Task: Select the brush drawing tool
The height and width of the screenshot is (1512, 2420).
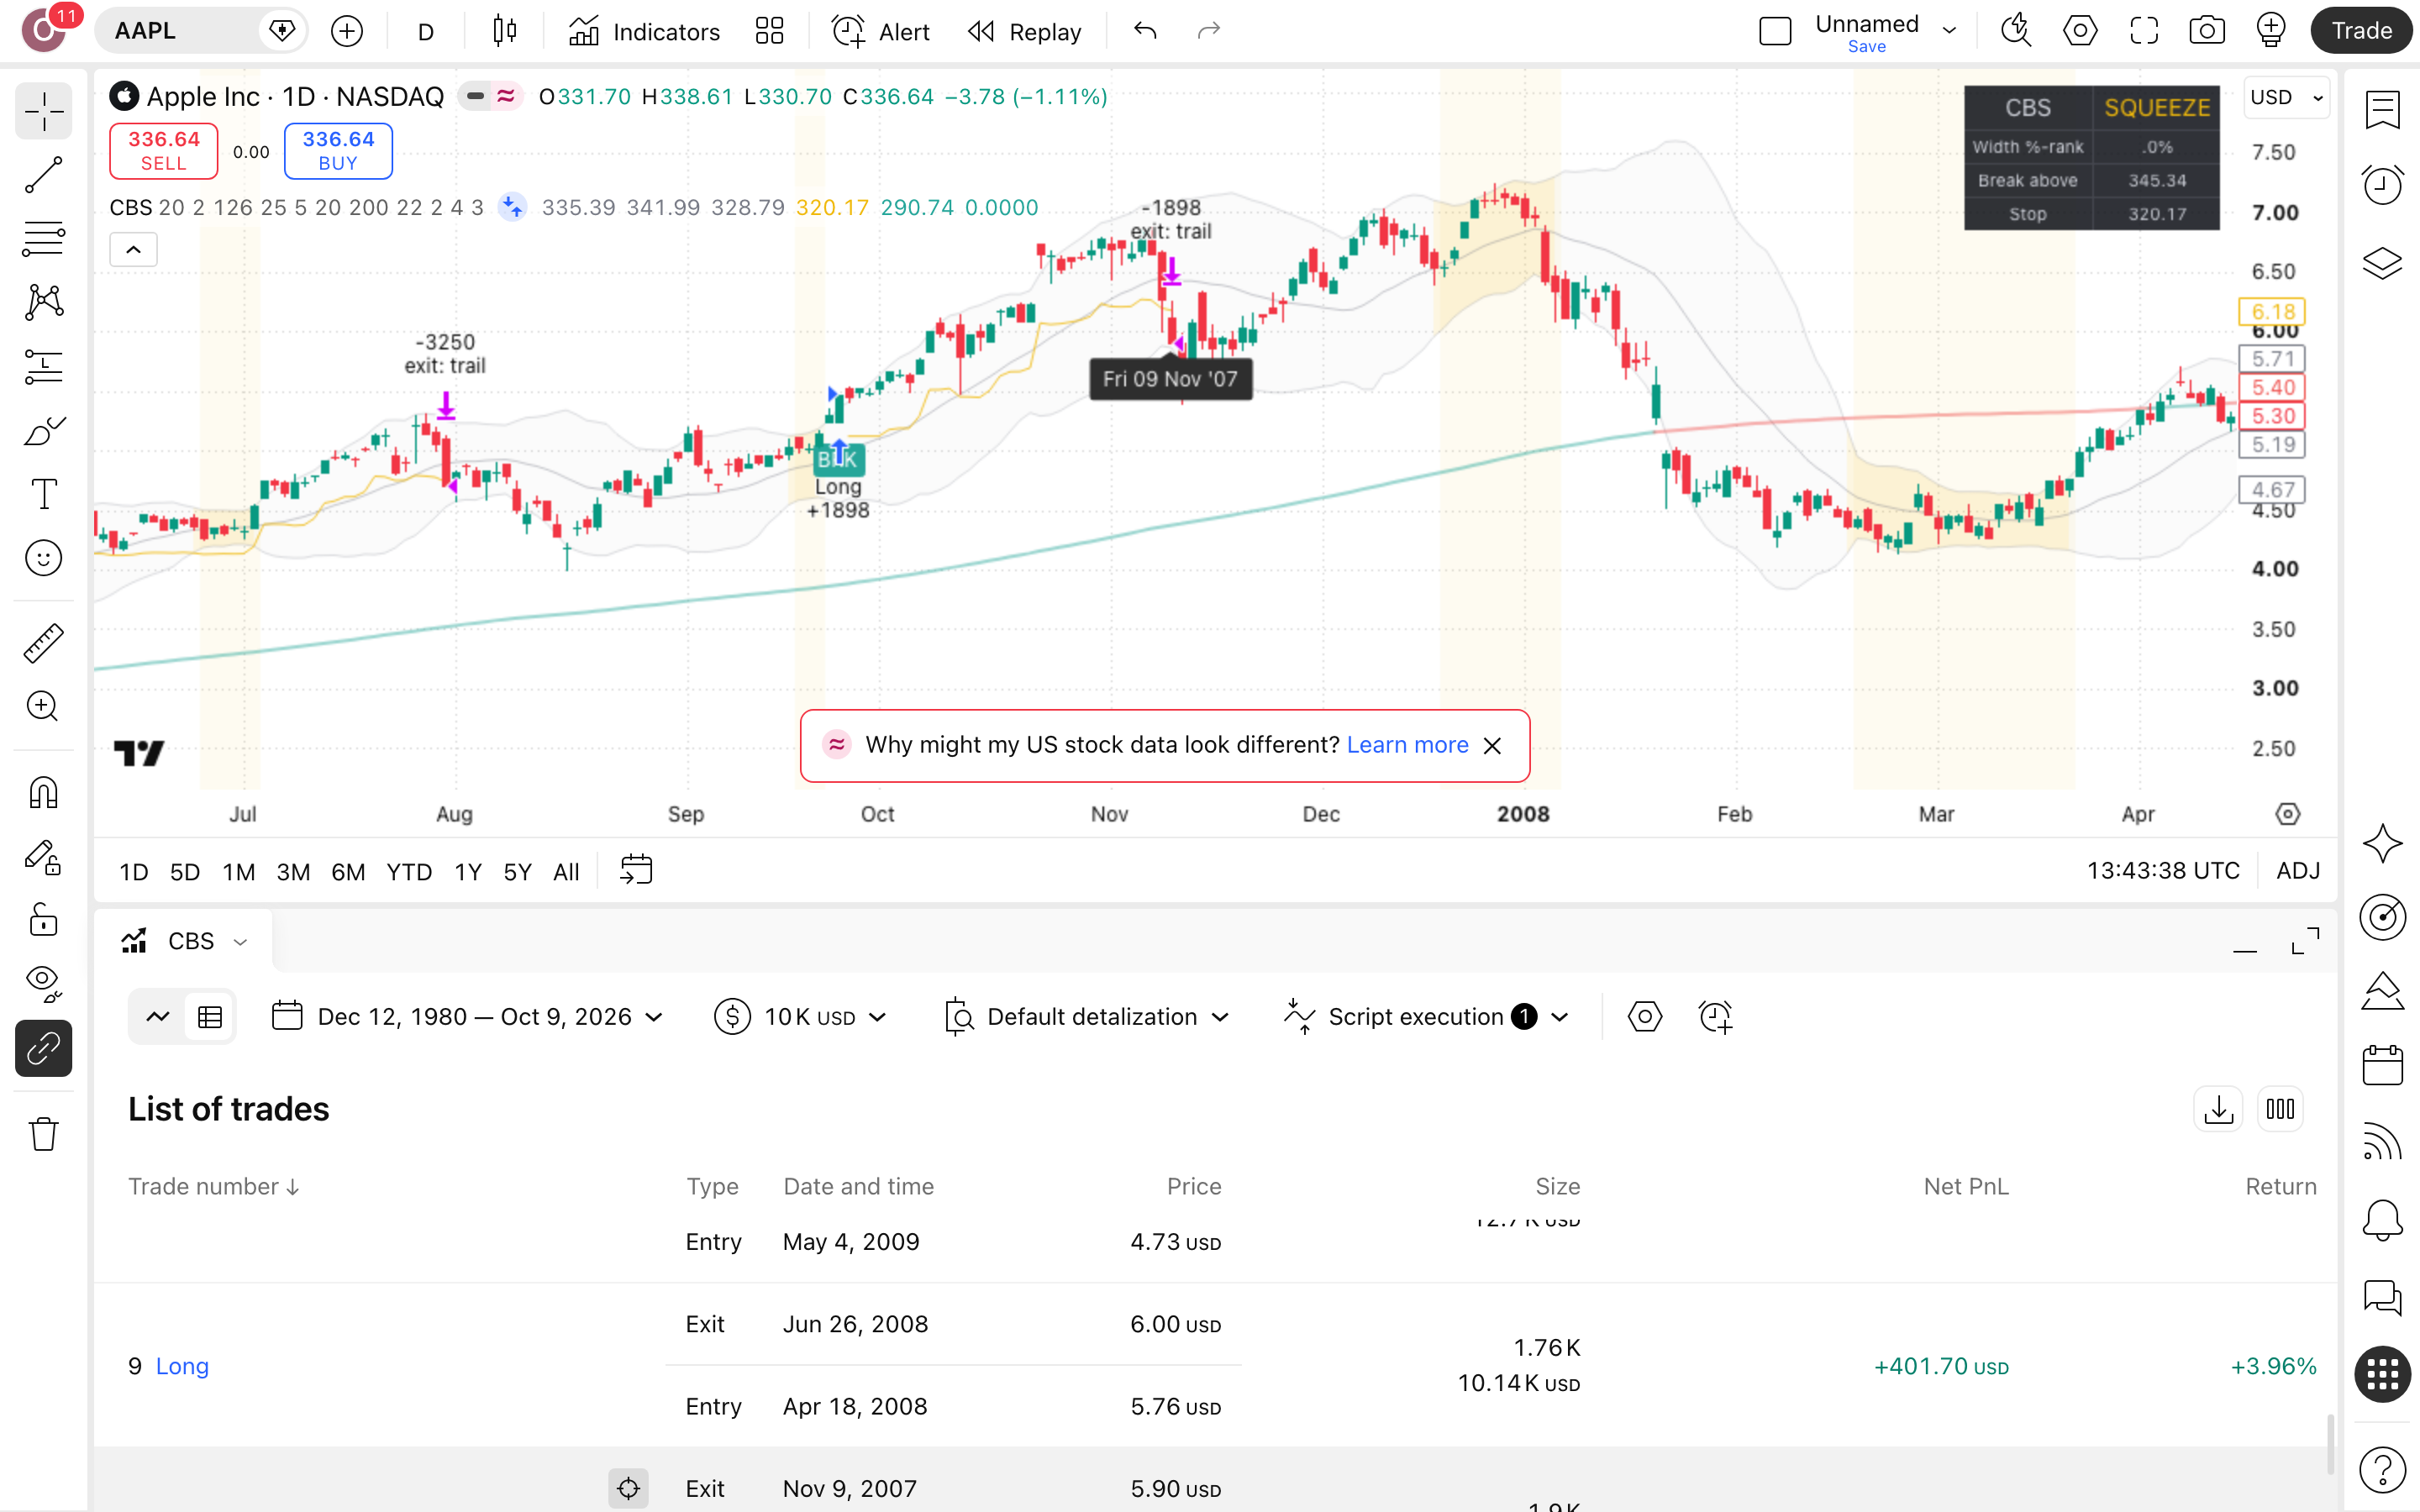Action: [44, 430]
